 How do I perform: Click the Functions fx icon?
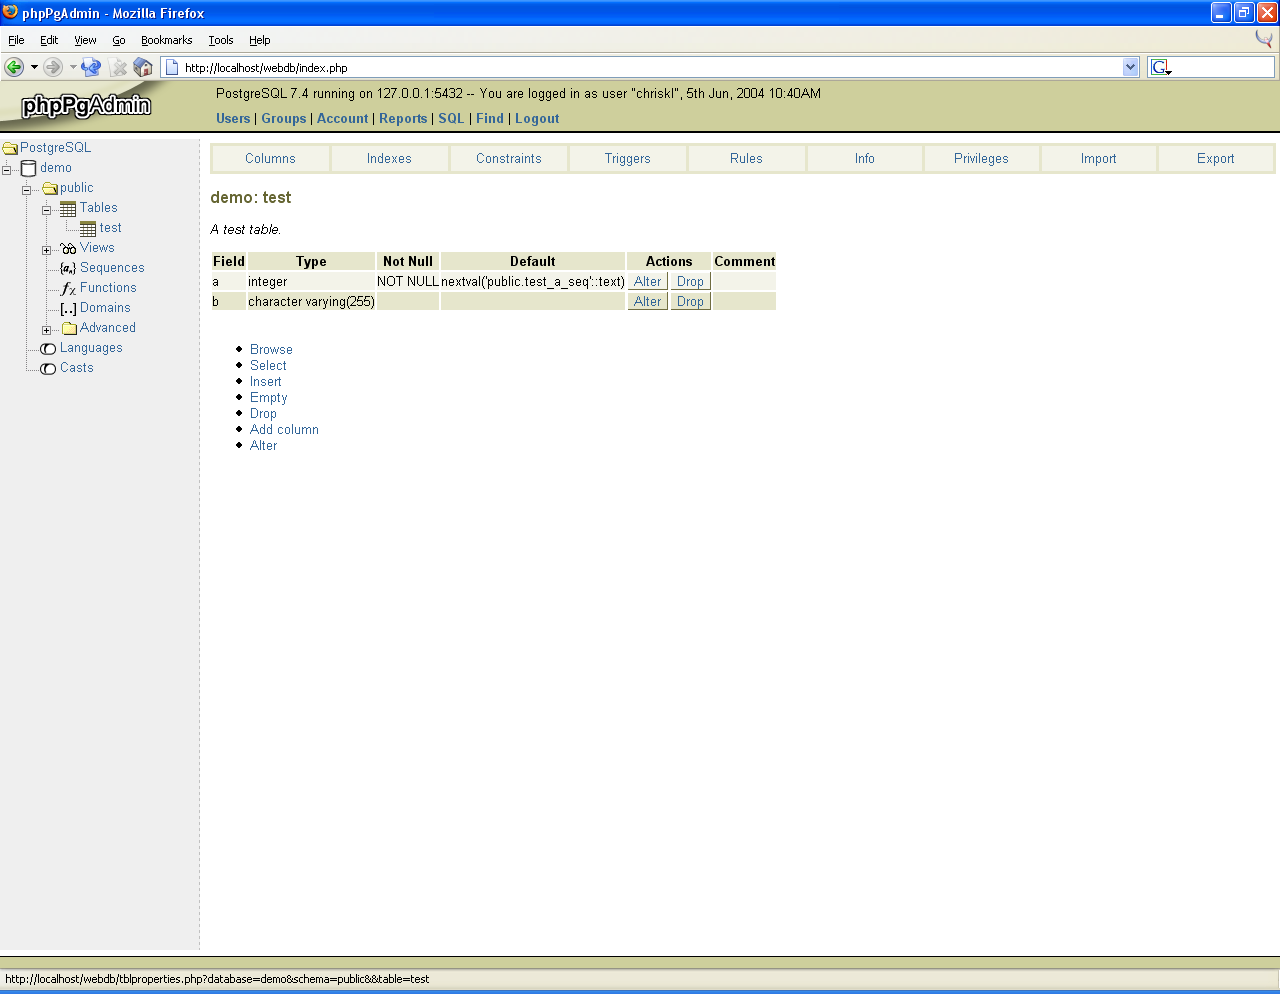coord(68,288)
